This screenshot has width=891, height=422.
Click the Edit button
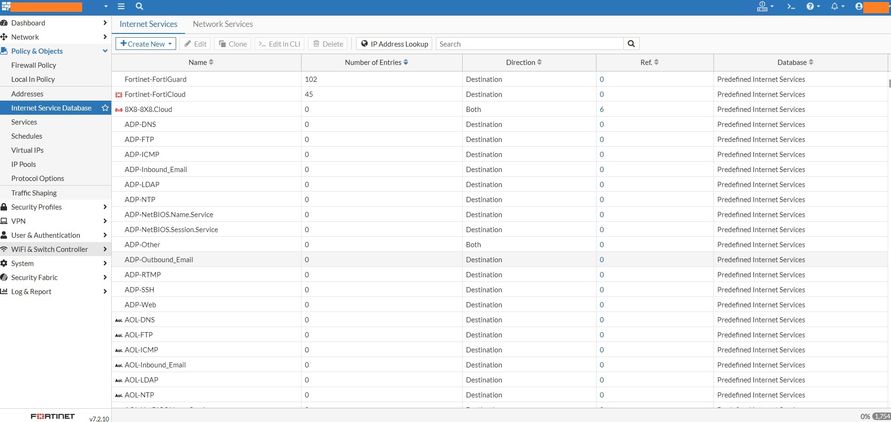point(195,44)
